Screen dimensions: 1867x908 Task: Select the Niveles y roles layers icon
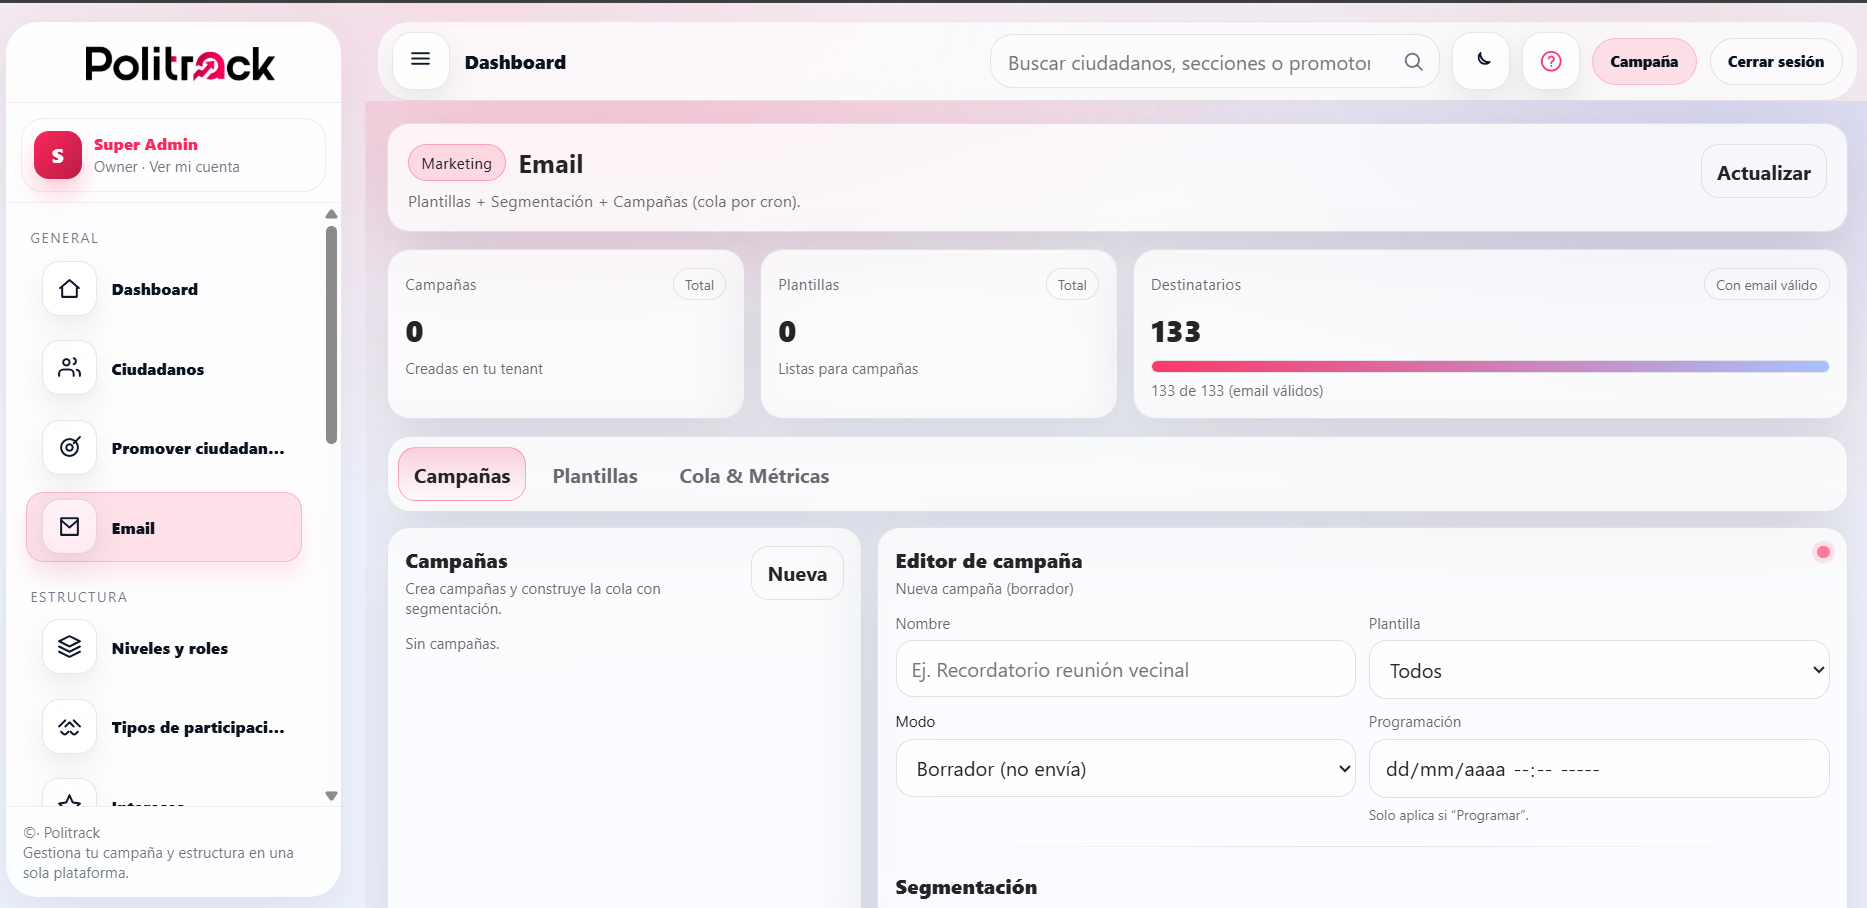[x=68, y=646]
